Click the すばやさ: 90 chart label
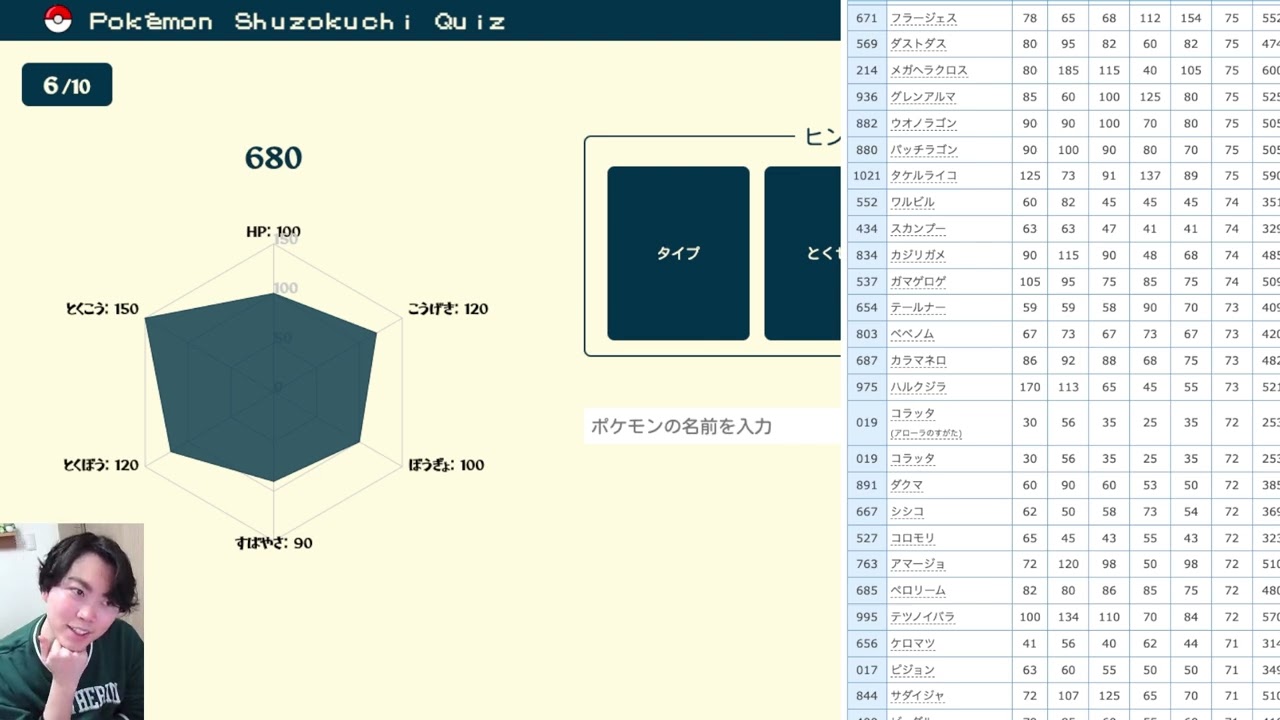This screenshot has height=720, width=1280. coord(274,543)
